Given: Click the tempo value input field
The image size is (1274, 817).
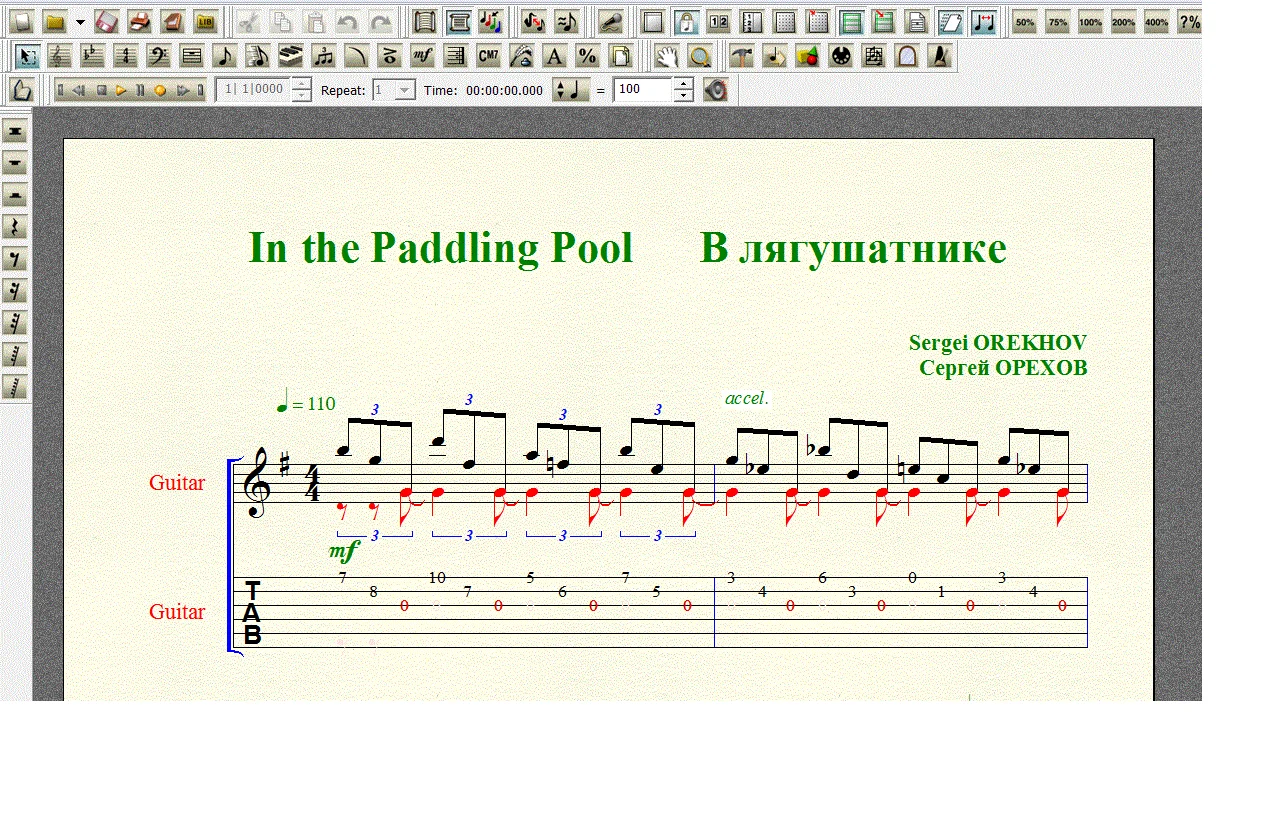Looking at the screenshot, I should point(643,90).
